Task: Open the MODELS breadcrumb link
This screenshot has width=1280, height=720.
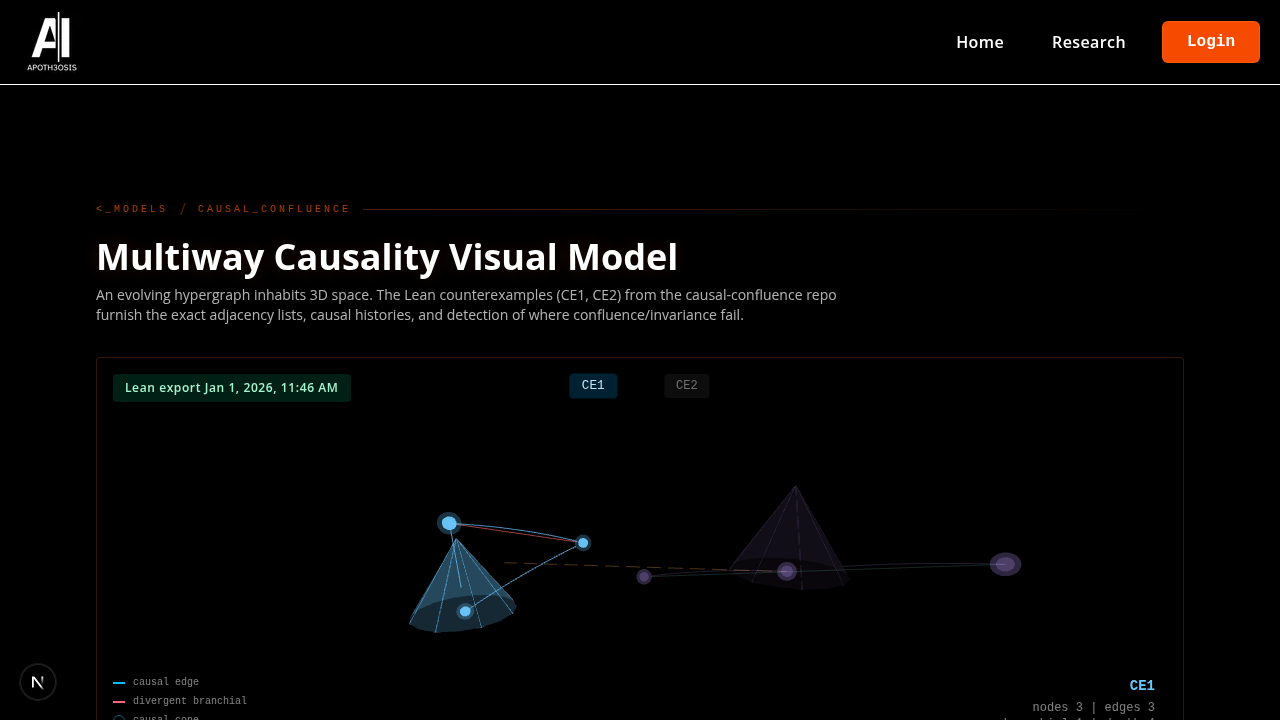Action: coord(131,208)
